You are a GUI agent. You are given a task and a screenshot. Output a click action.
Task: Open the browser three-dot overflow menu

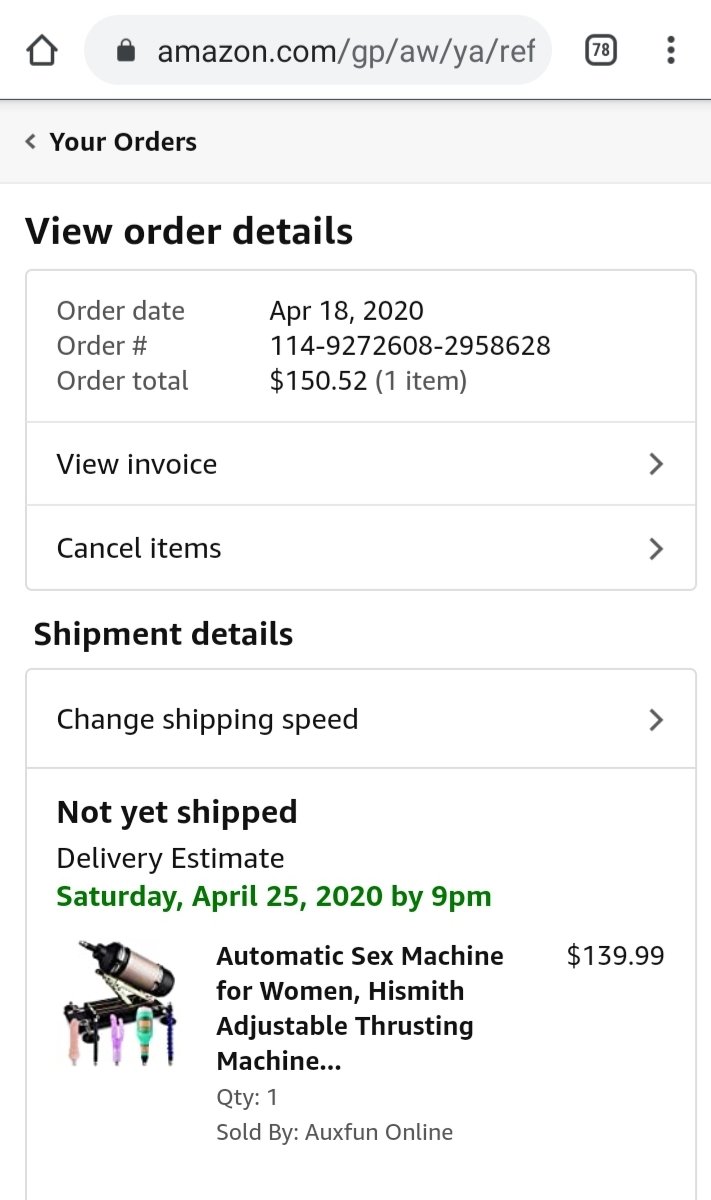coord(670,50)
